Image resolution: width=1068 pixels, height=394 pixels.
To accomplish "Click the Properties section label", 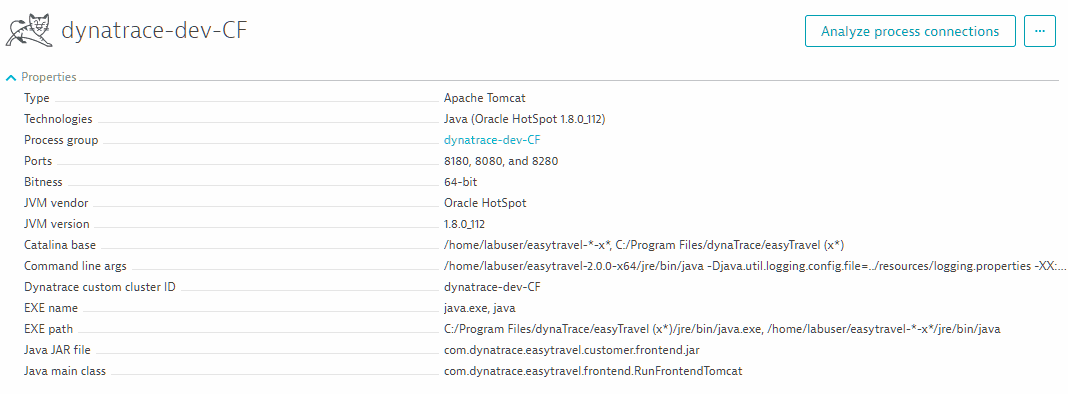I will click(x=48, y=77).
